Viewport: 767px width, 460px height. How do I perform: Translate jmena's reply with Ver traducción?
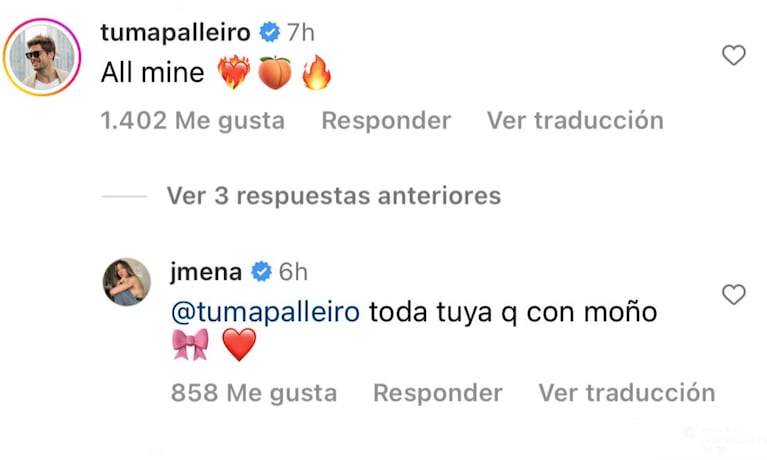coord(627,393)
